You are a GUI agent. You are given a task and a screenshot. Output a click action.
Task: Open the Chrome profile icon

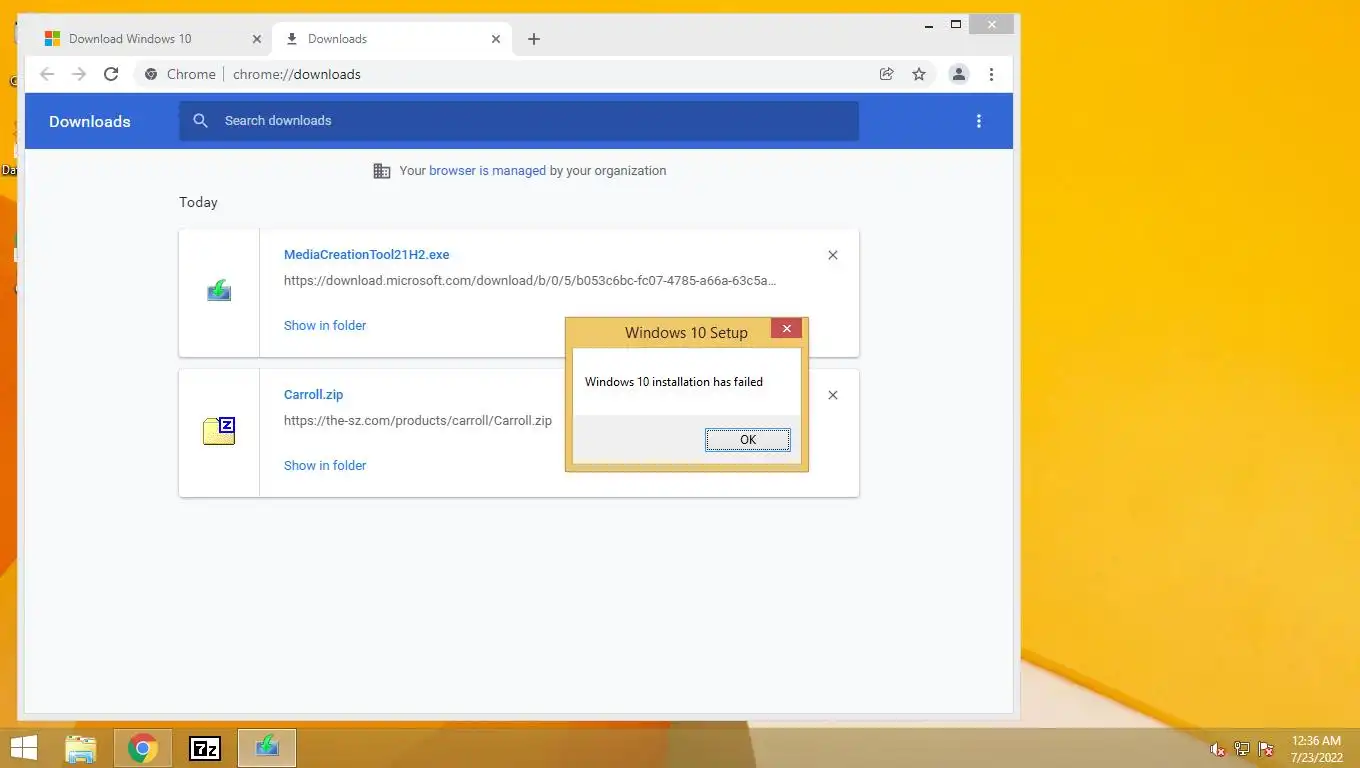click(x=958, y=74)
